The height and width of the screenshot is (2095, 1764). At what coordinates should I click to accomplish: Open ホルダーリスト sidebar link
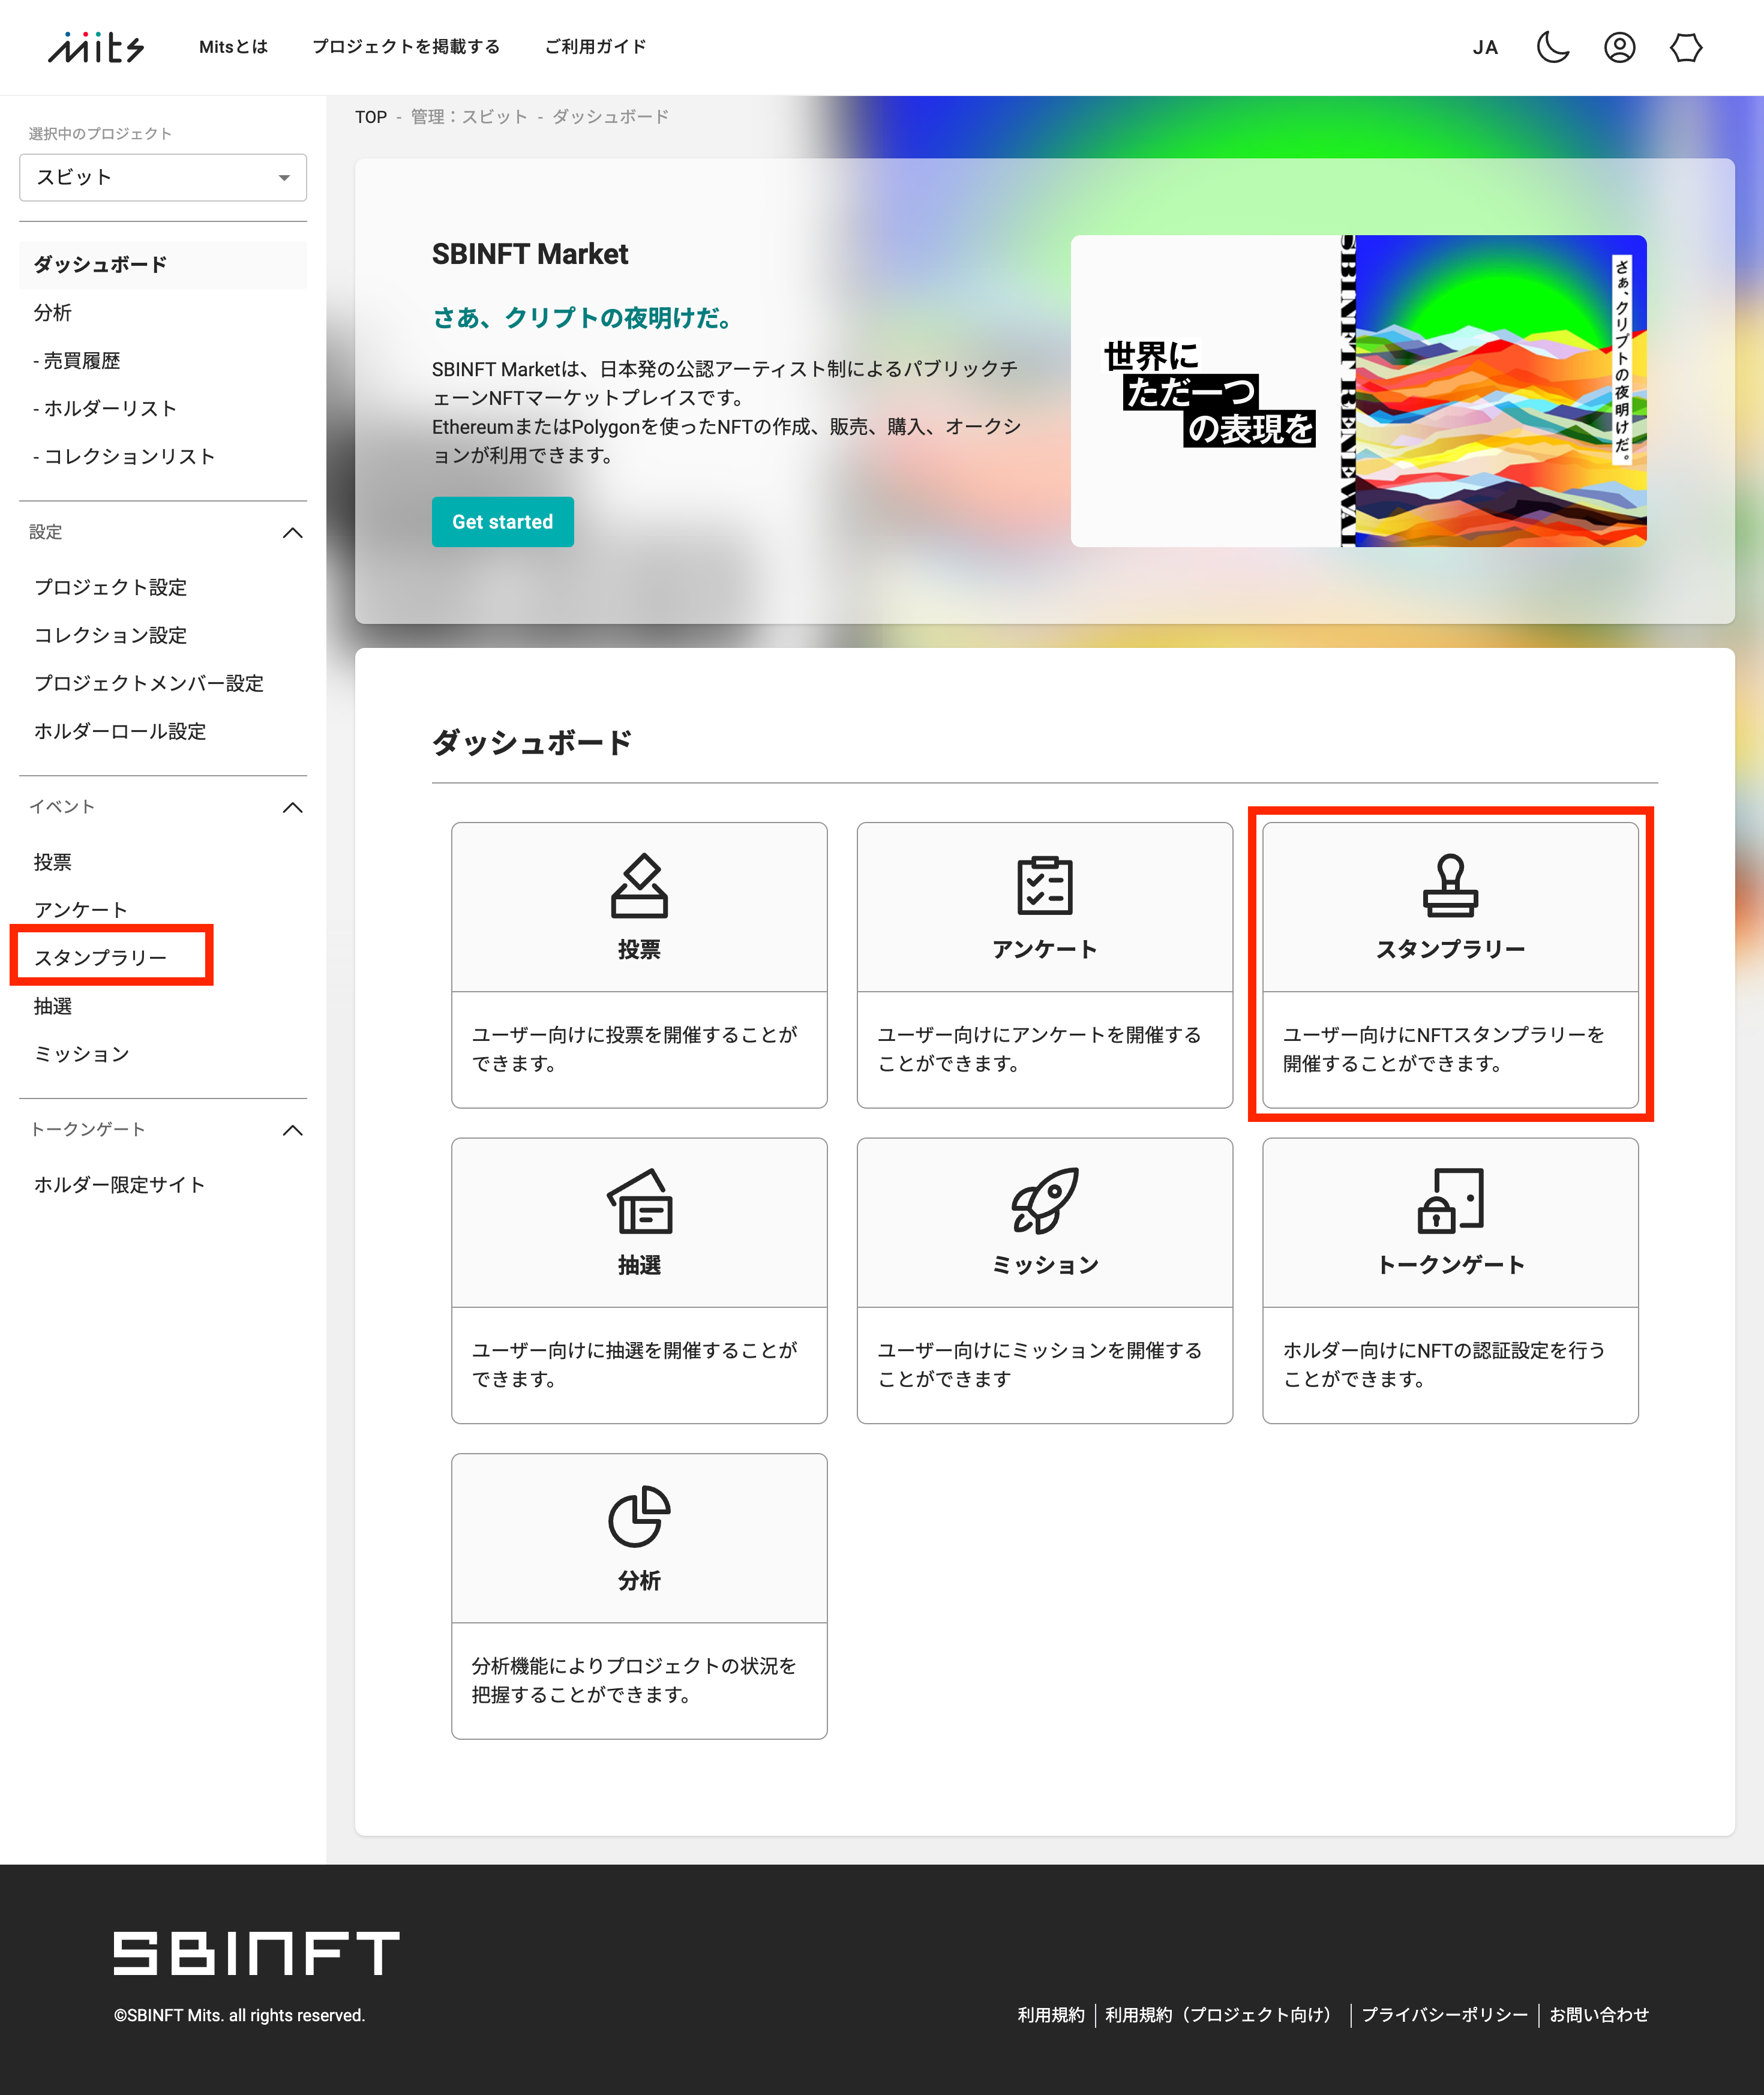coord(105,409)
